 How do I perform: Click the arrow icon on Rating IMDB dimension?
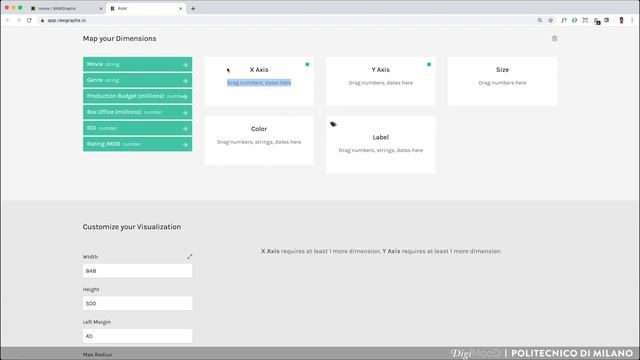click(x=185, y=144)
